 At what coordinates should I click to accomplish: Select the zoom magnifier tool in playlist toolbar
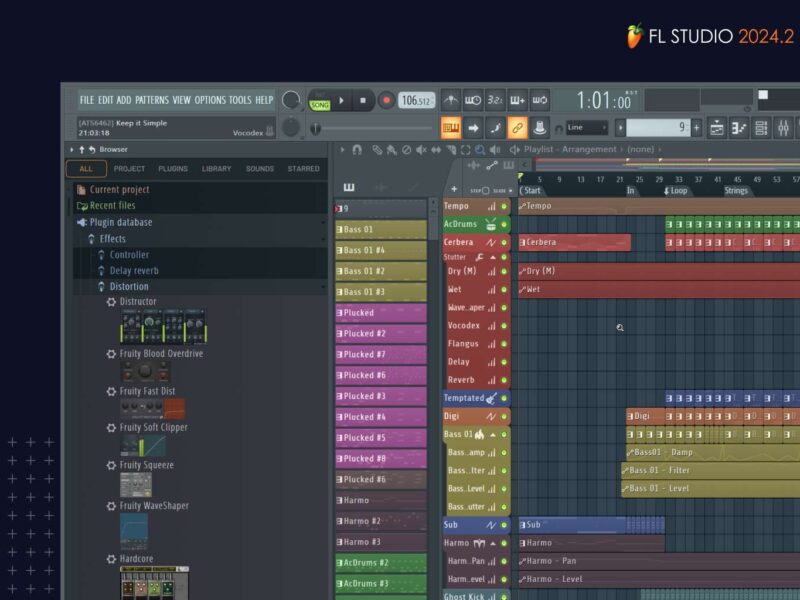coord(480,150)
